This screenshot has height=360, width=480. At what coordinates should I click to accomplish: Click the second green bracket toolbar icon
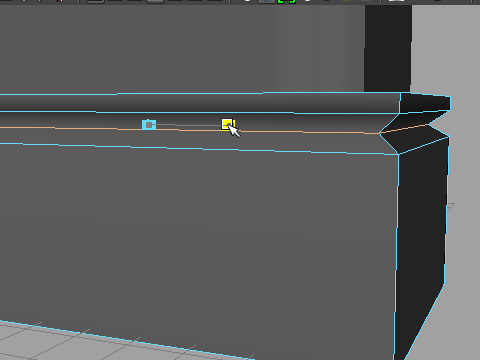(x=292, y=2)
